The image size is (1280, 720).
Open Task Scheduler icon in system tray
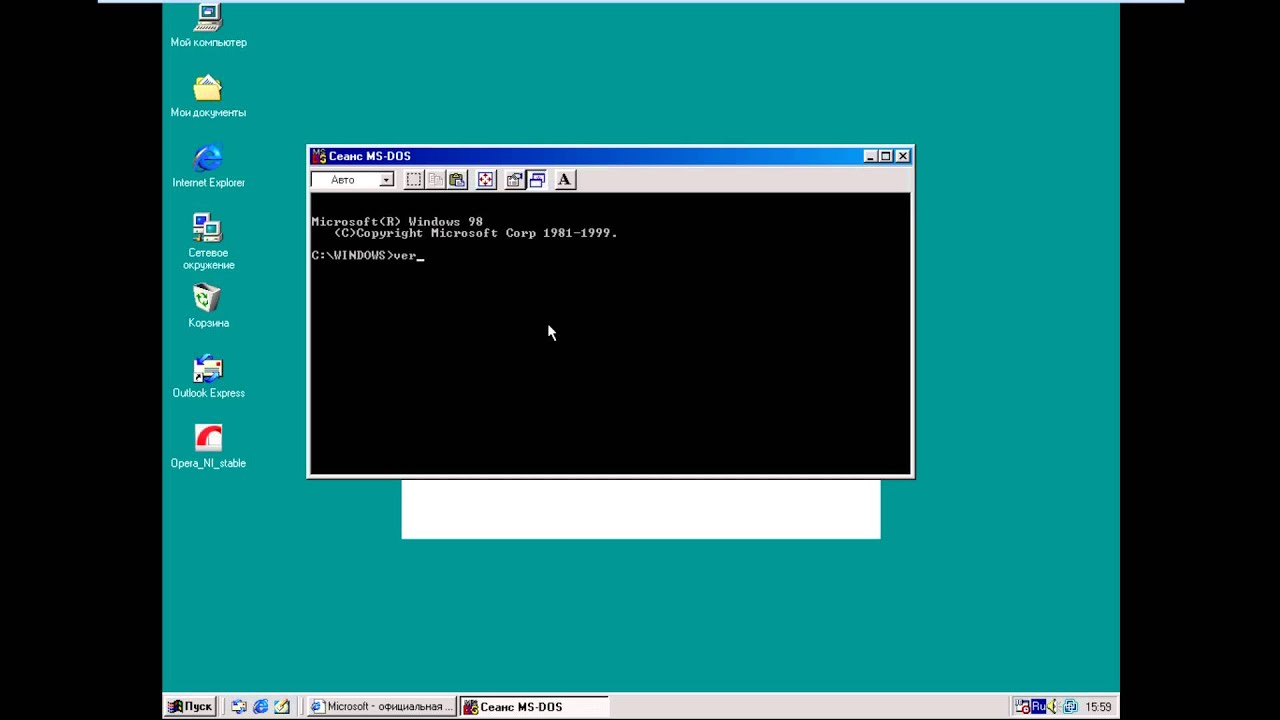click(x=1022, y=707)
